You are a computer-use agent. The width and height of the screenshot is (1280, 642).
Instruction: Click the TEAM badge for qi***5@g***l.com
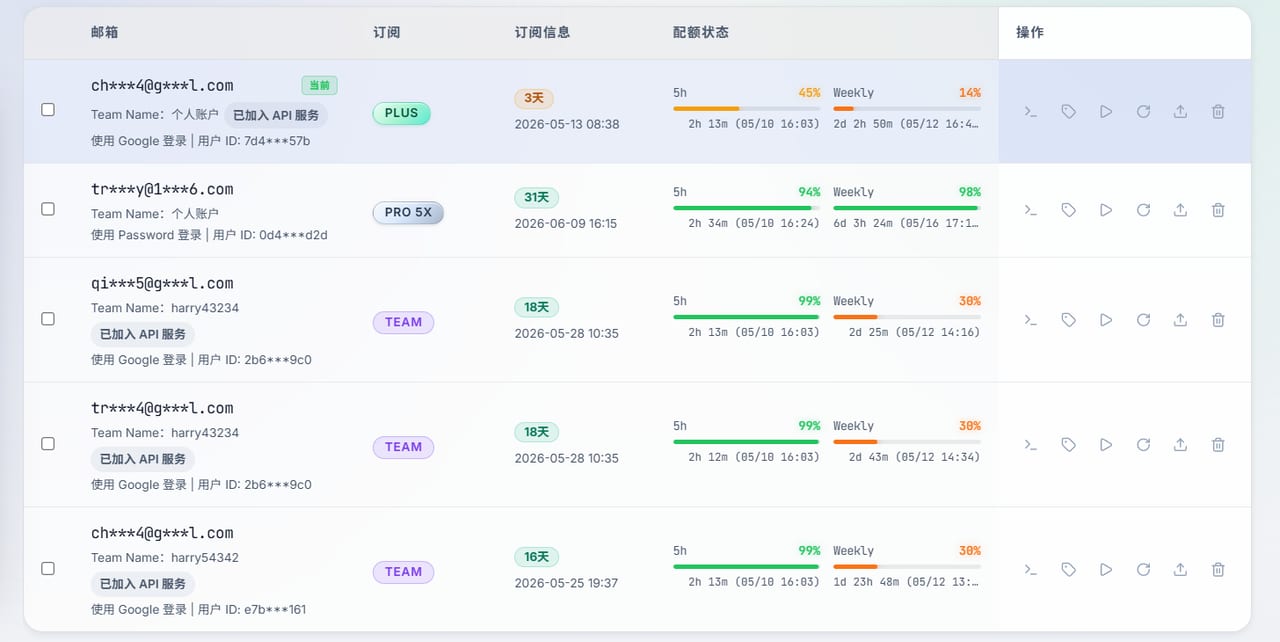(x=403, y=322)
